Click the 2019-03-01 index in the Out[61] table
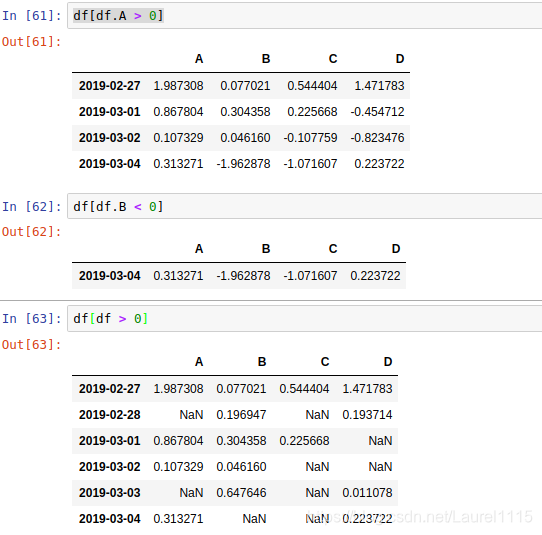 coord(110,112)
